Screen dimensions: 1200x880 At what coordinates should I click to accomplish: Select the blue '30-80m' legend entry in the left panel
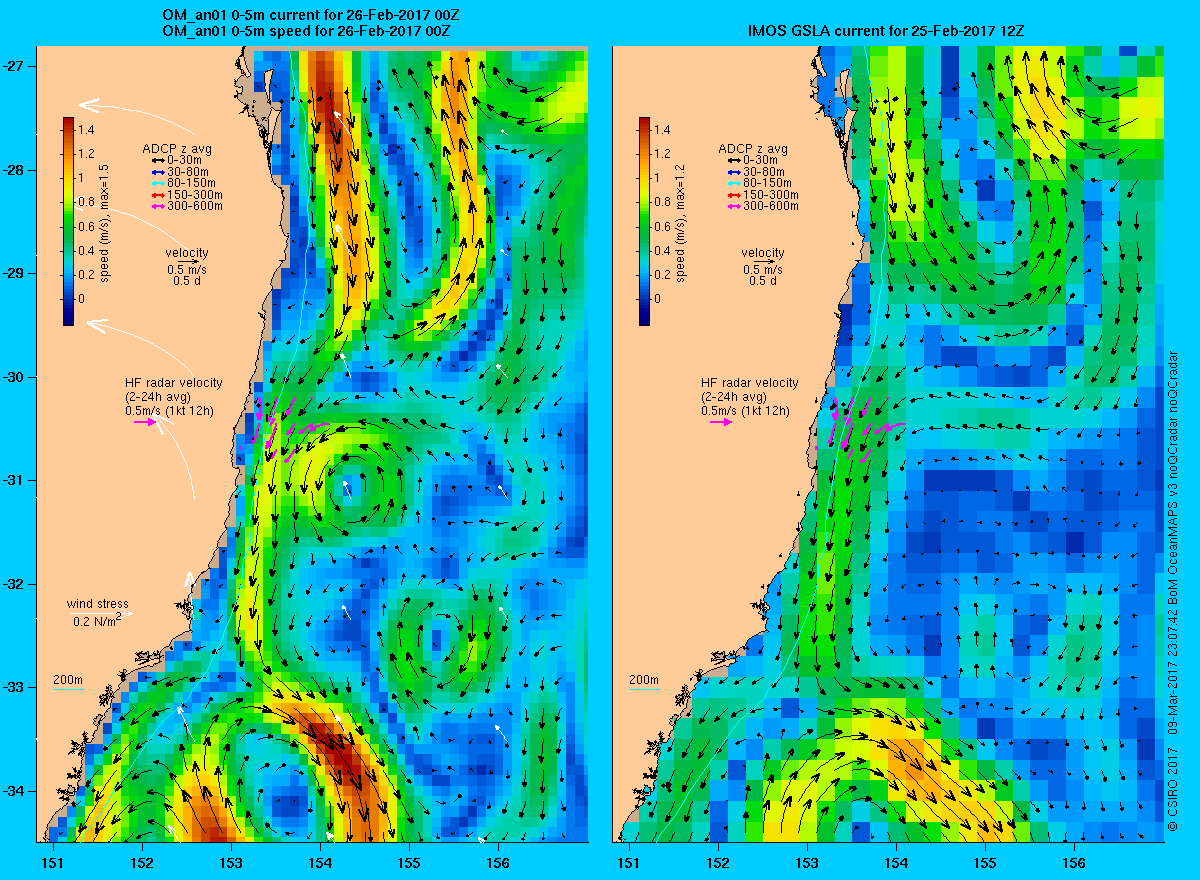click(x=182, y=172)
